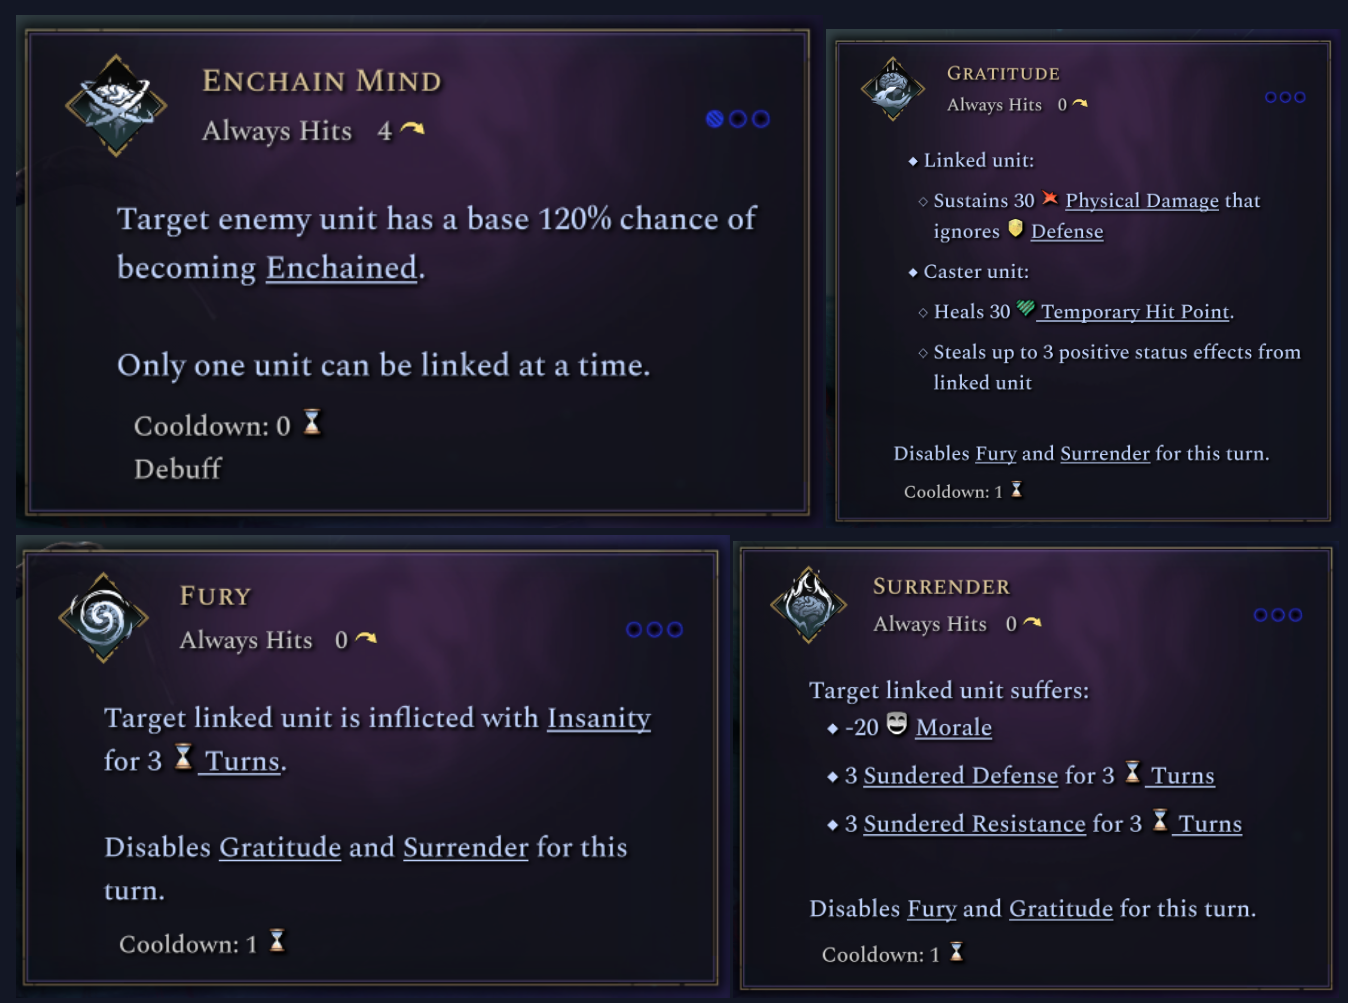Open the Physical Damage link
Screen dimensions: 1348x1003
[1141, 201]
